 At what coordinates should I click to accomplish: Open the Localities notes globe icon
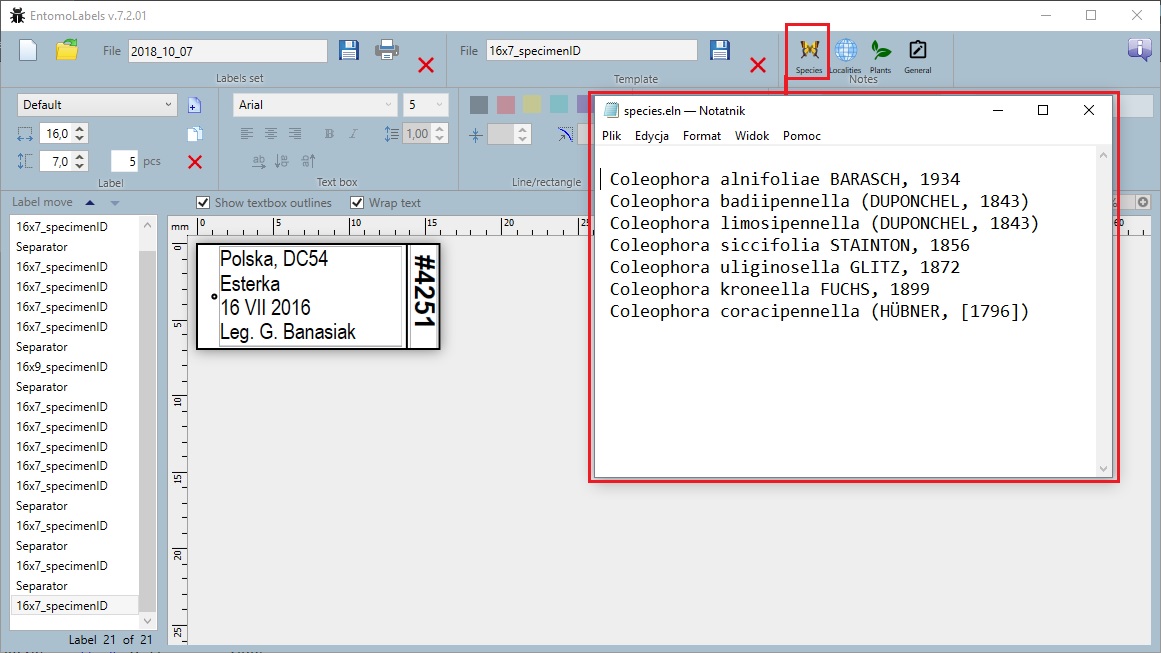pos(845,51)
